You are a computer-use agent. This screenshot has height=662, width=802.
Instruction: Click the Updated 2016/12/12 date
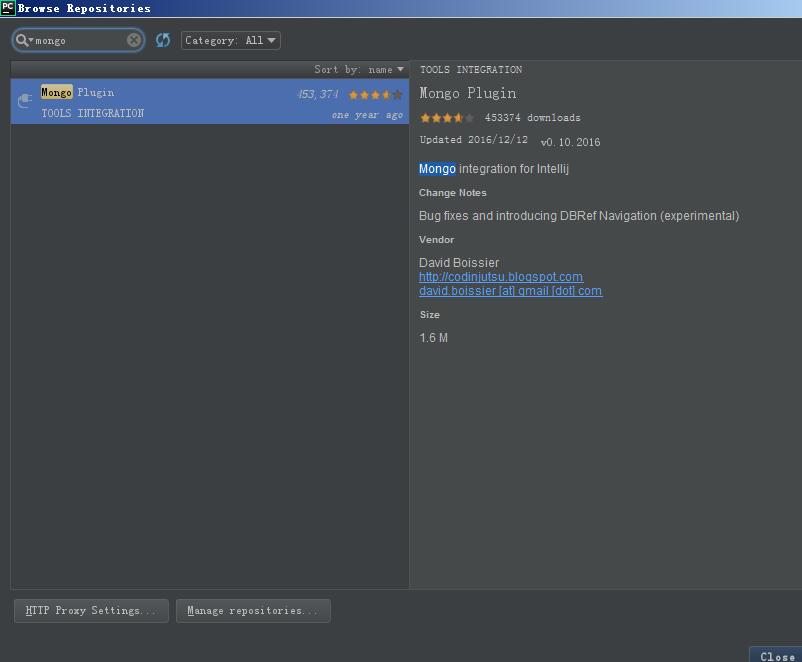click(474, 140)
